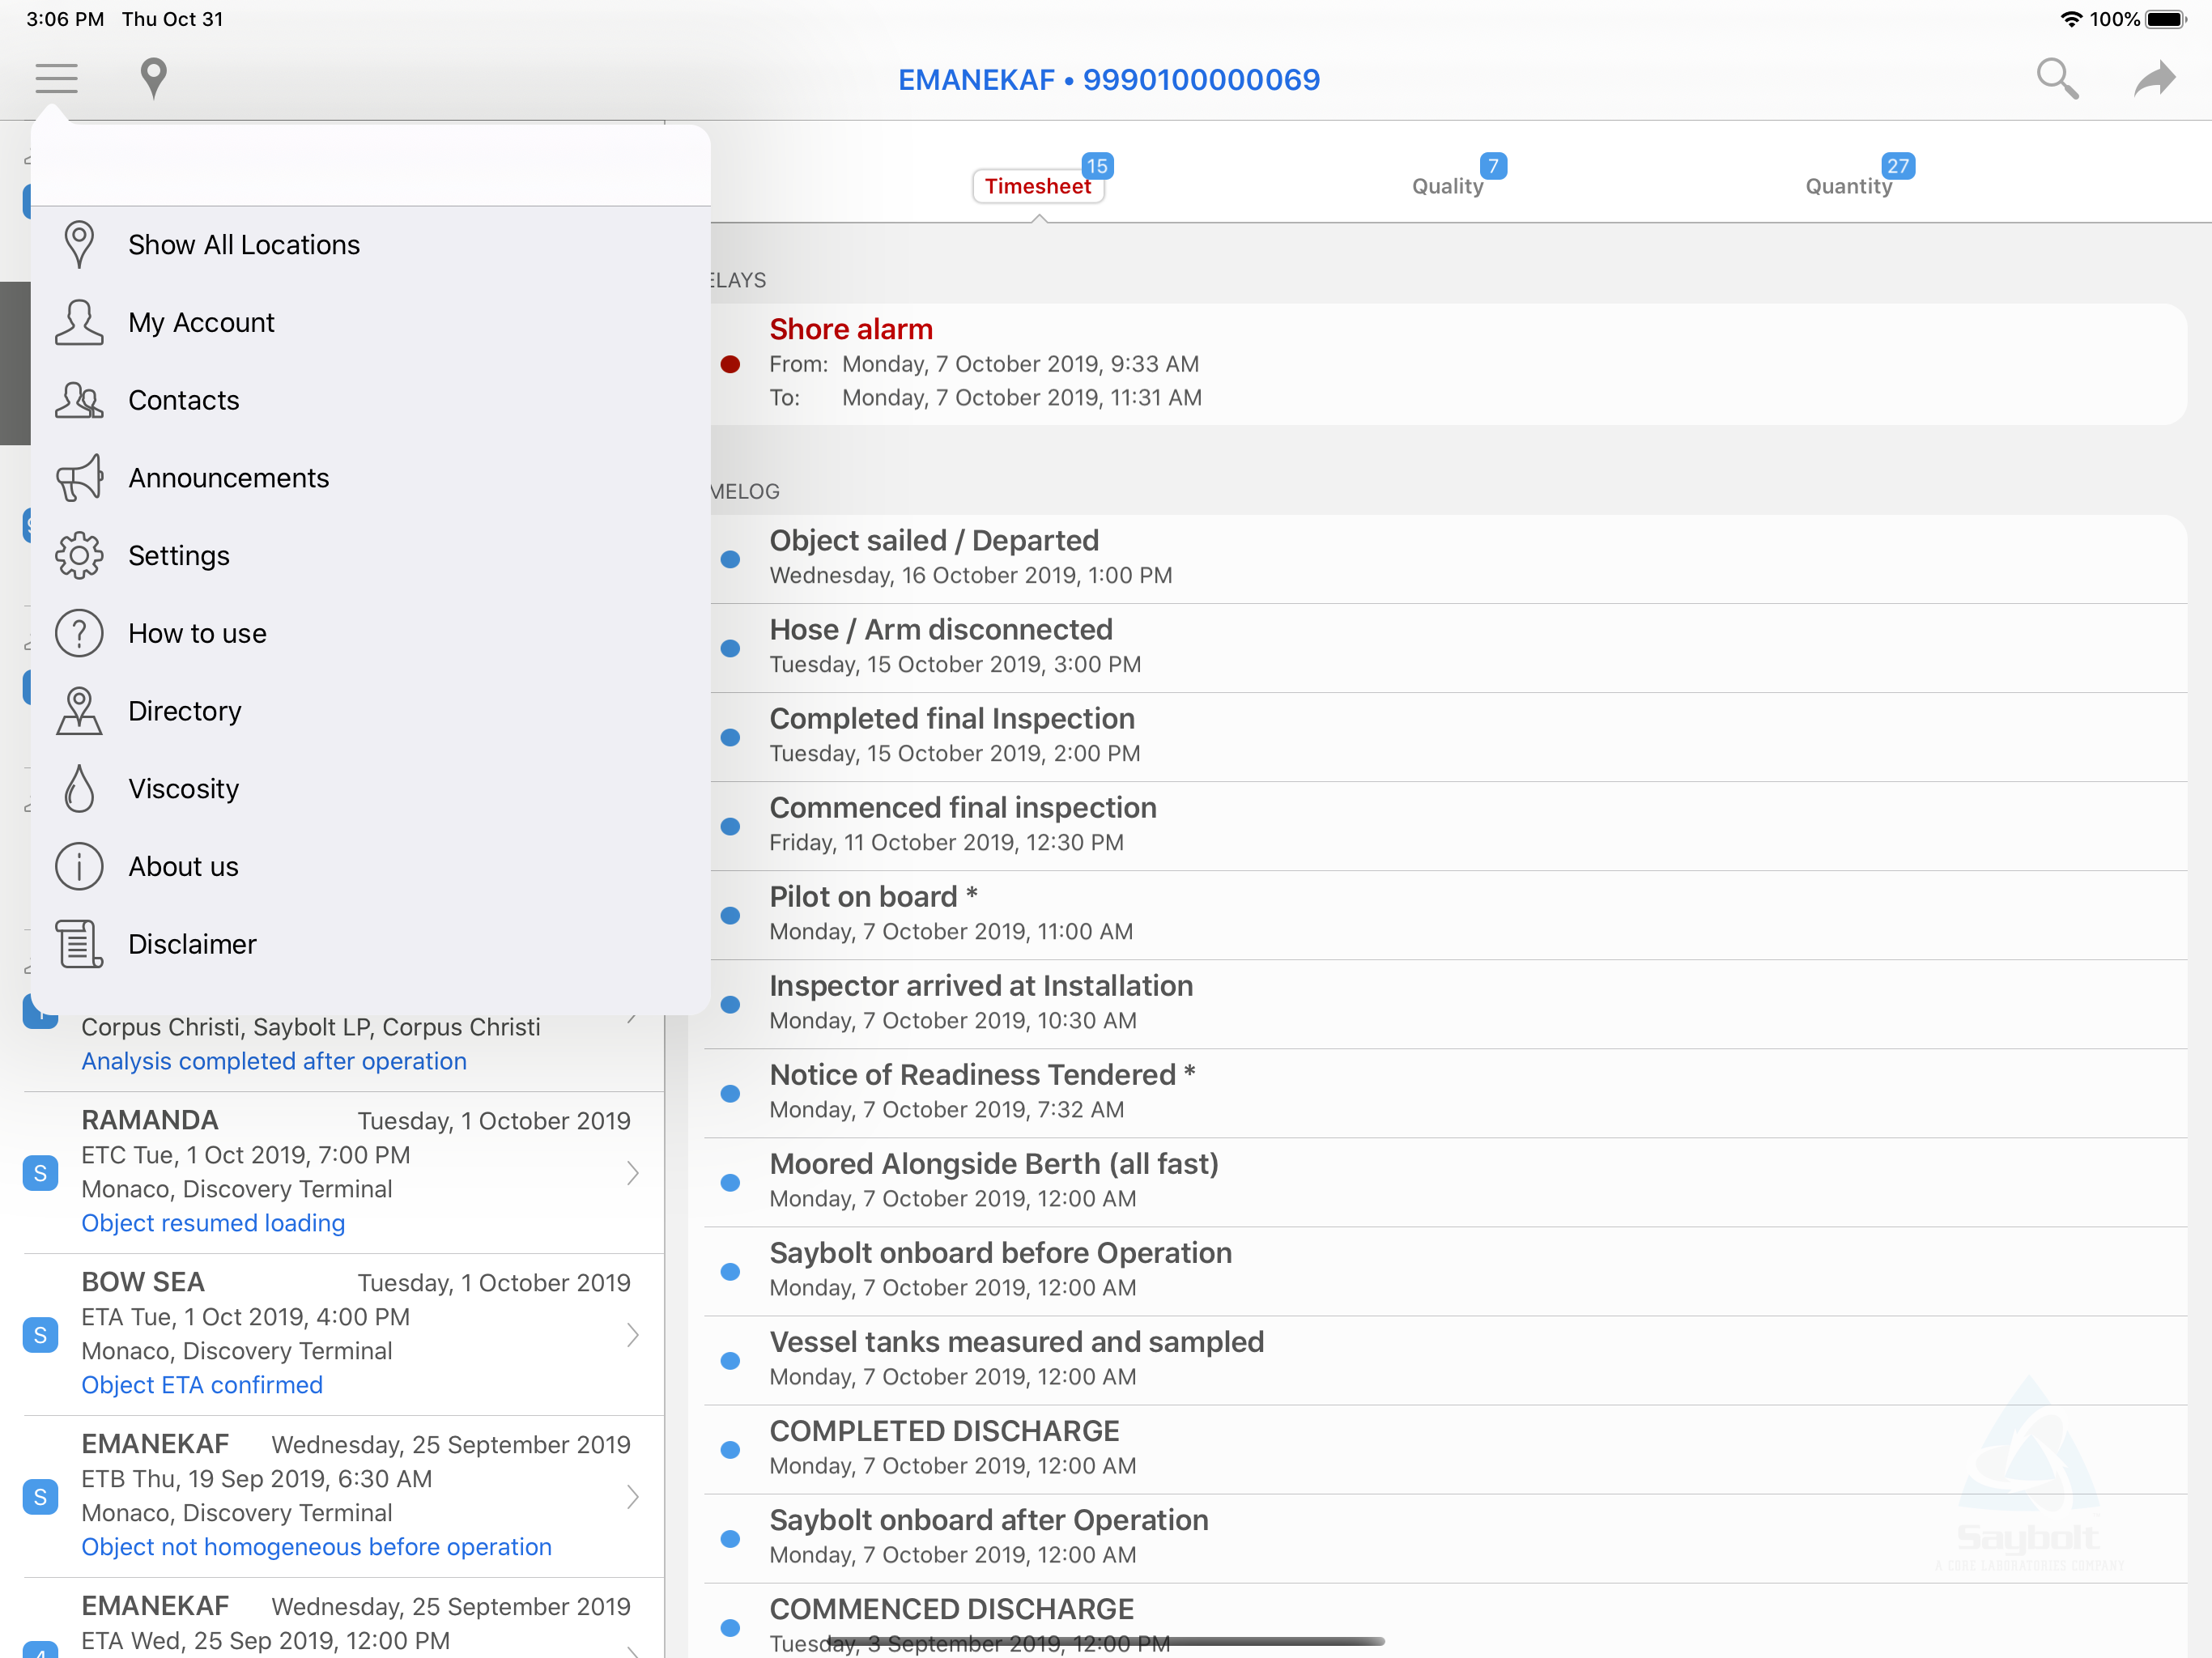Viewport: 2212px width, 1658px height.
Task: Tap the Wi-Fi icon in status bar
Action: 2072,19
